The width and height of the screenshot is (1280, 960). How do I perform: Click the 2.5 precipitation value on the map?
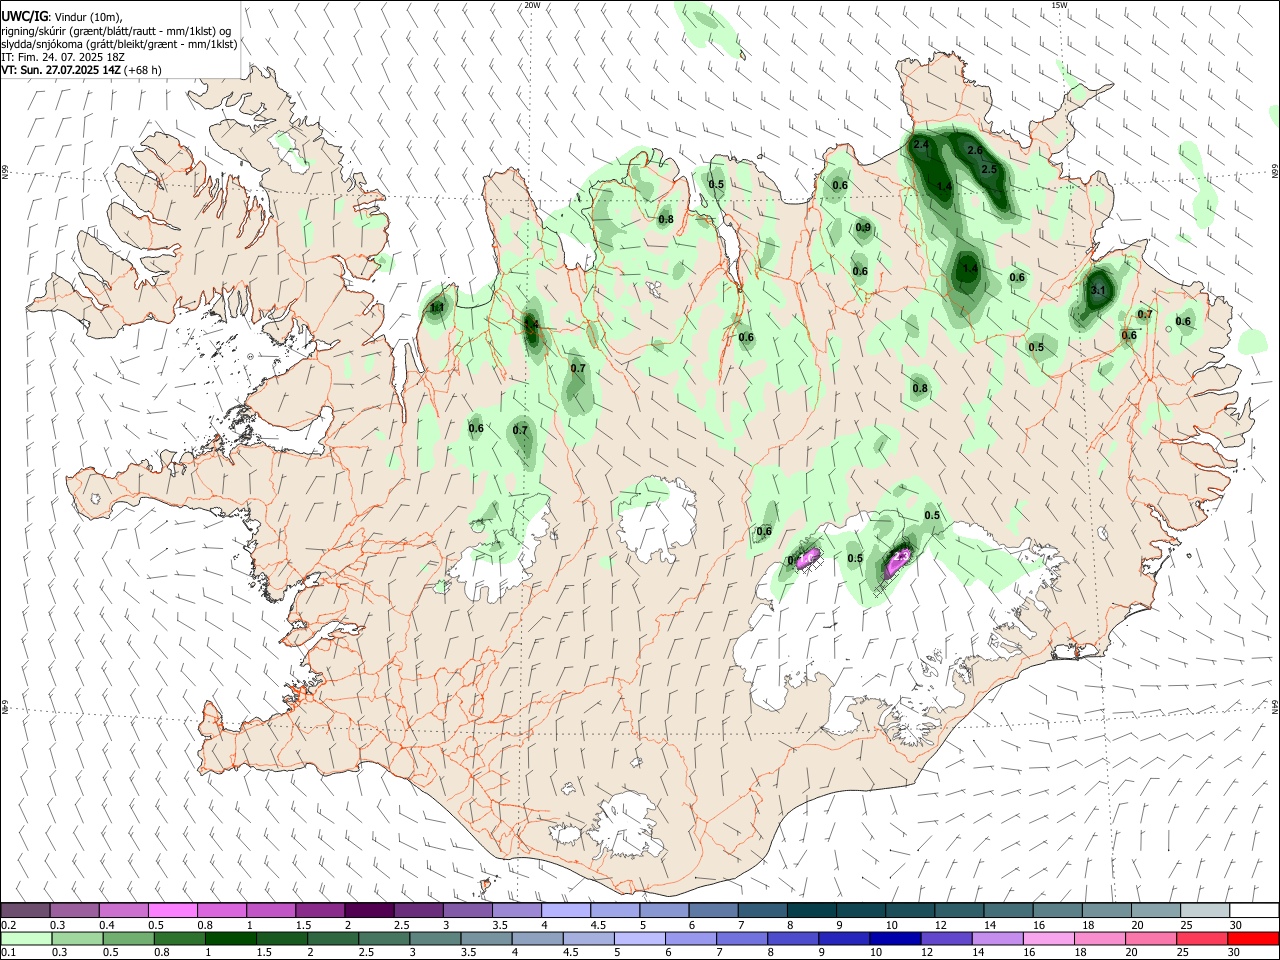click(x=990, y=170)
